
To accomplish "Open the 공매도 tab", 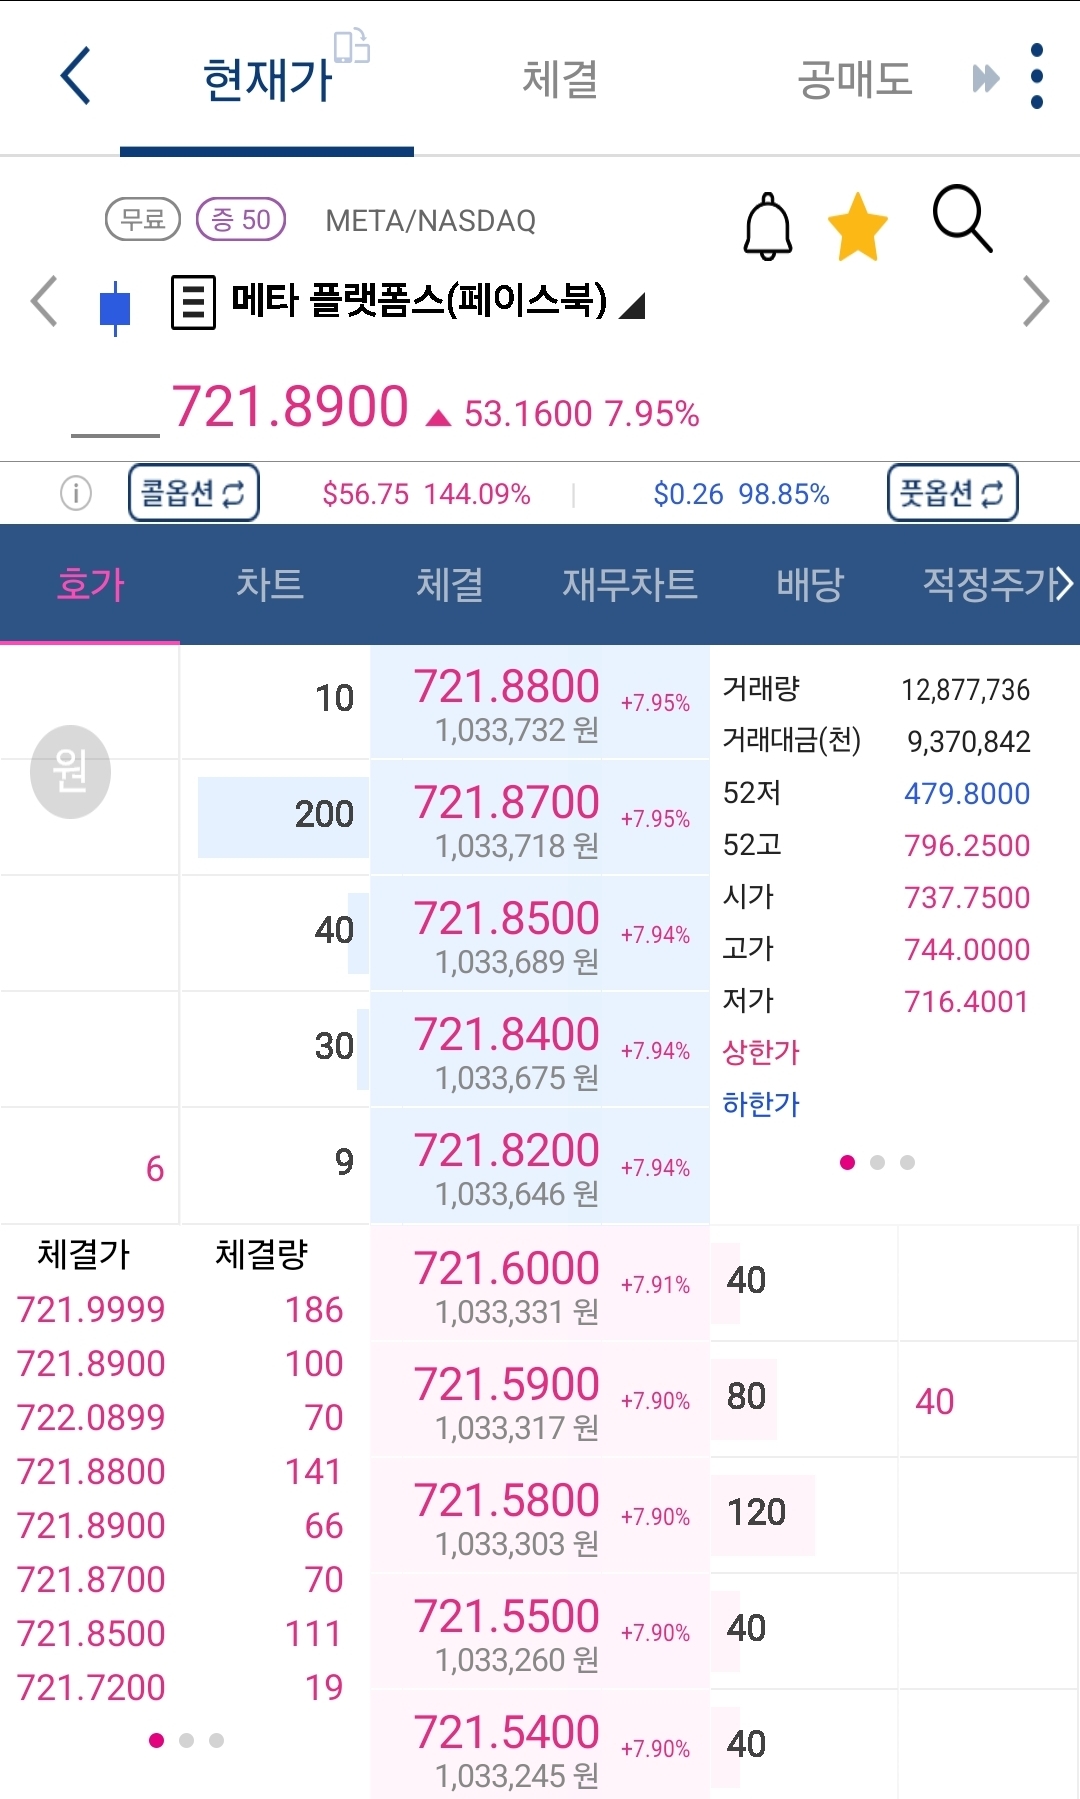I will click(x=854, y=79).
